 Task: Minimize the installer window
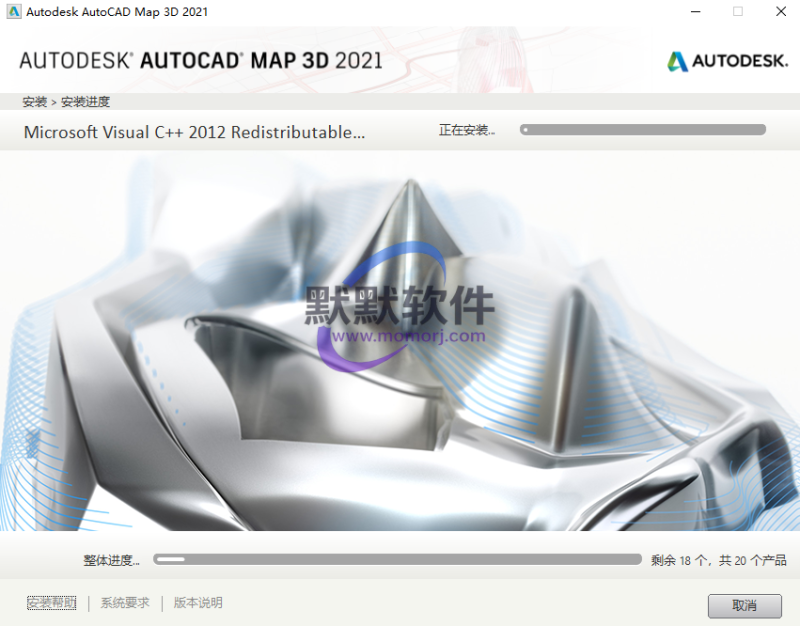[x=692, y=12]
